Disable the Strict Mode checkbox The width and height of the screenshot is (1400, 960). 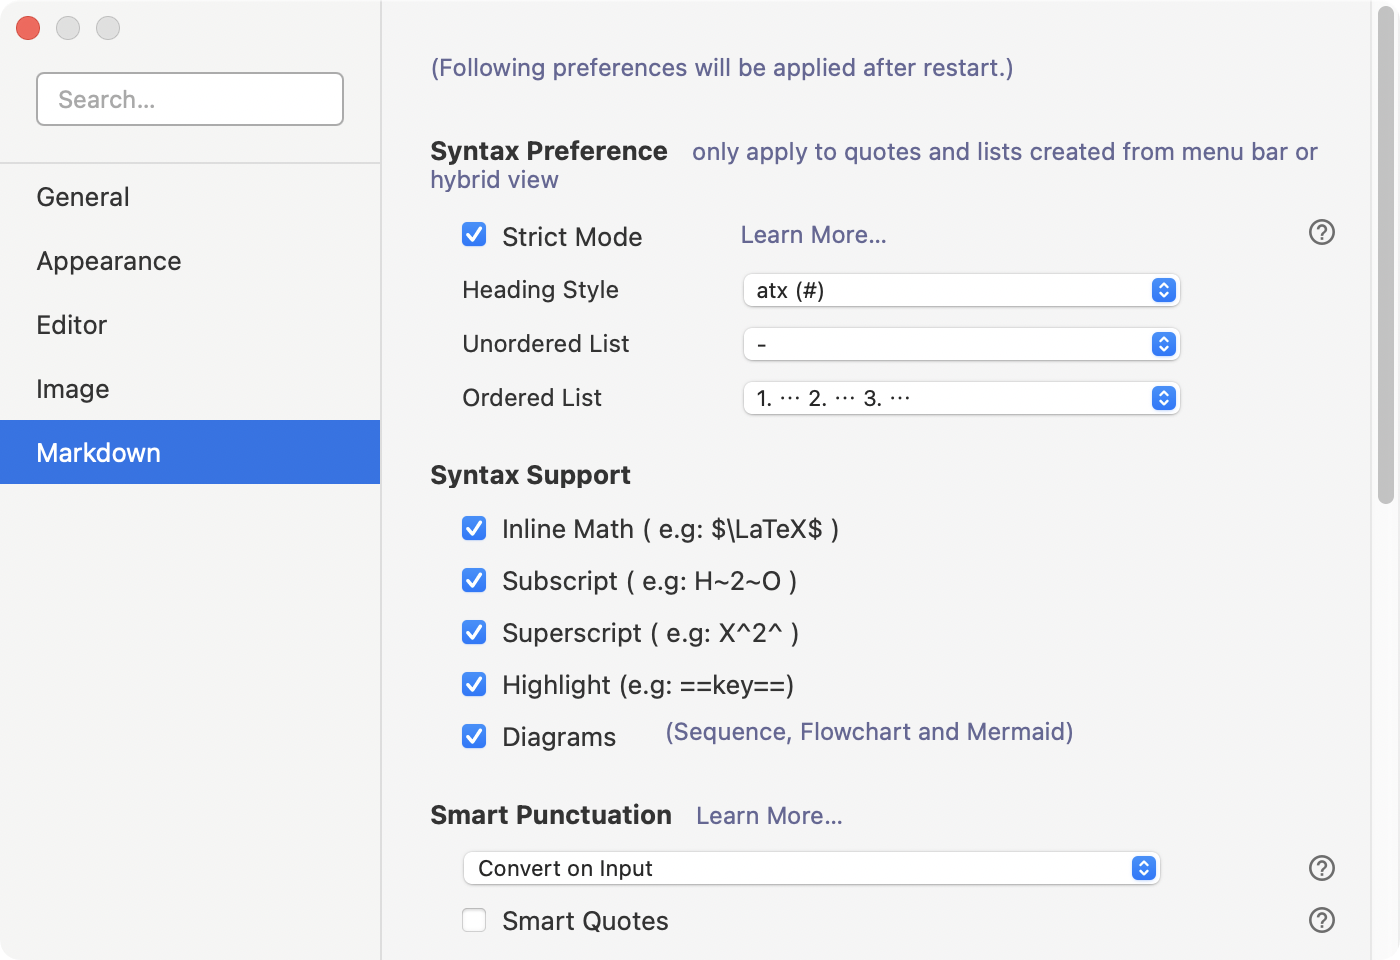click(x=474, y=235)
